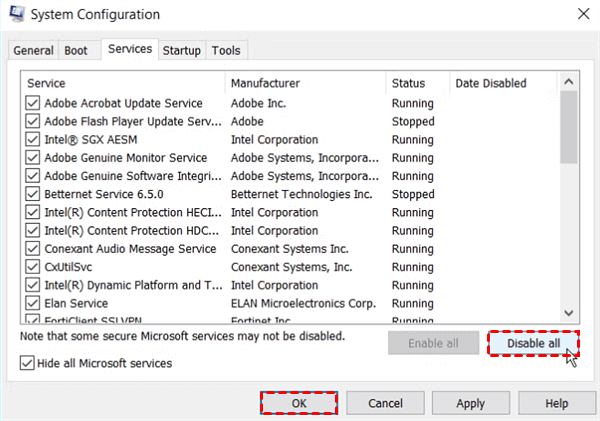
Task: Click the Apply button
Action: [471, 403]
